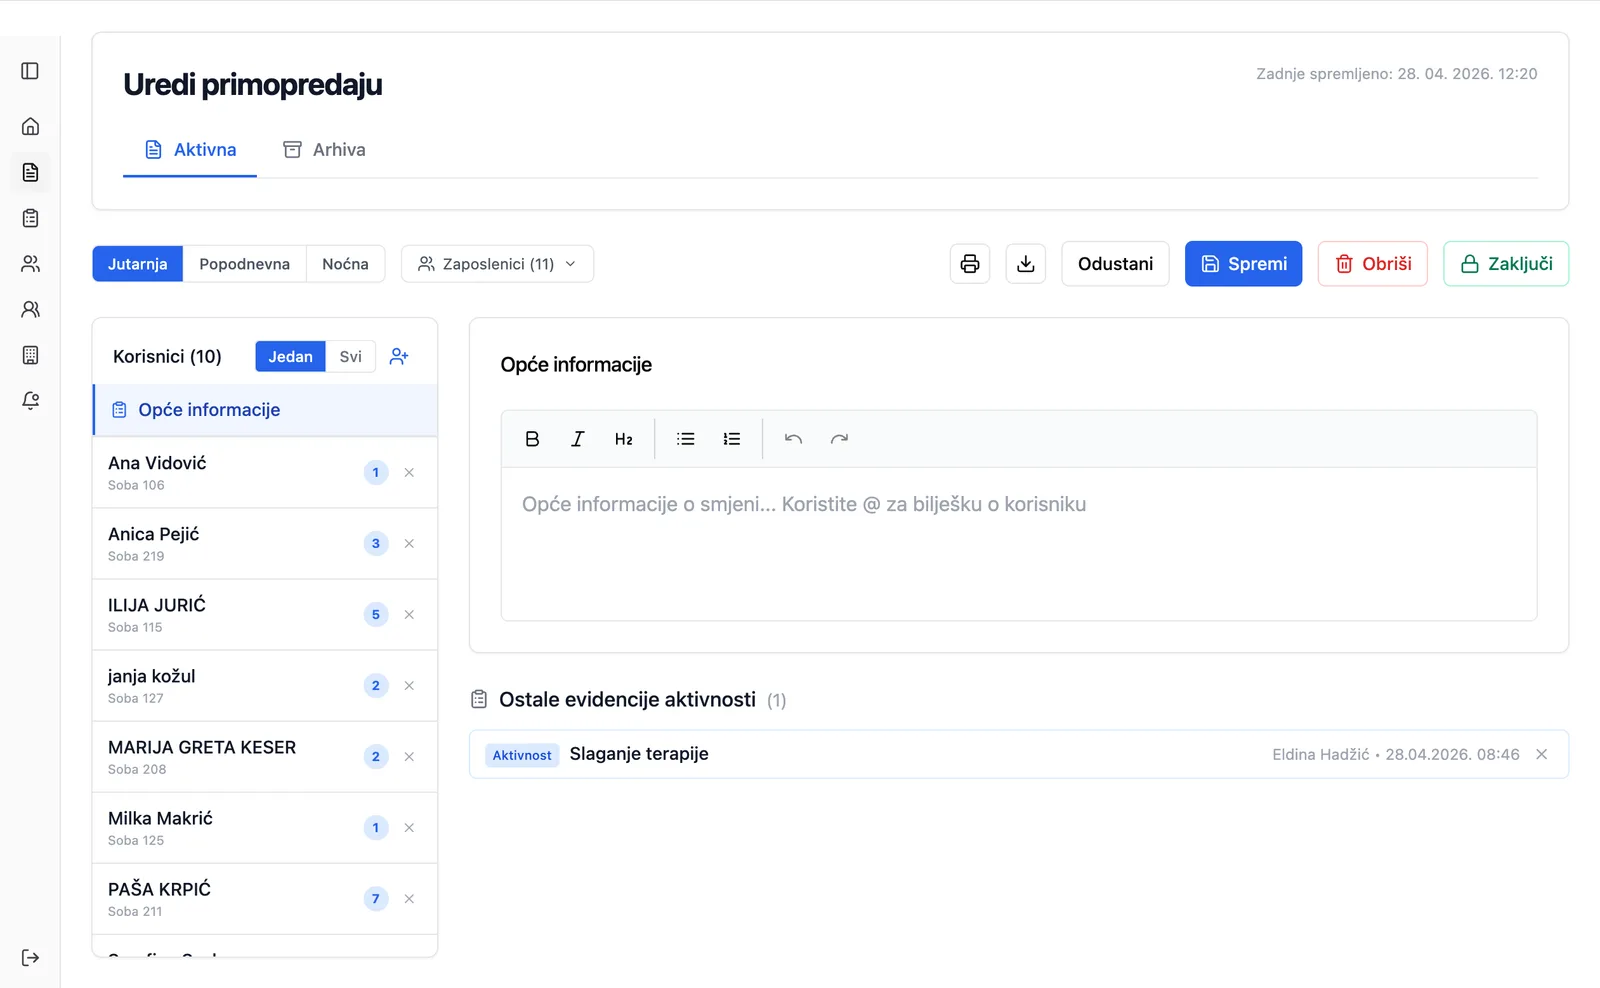Open the building icon in sidebar
The width and height of the screenshot is (1600, 988).
pyautogui.click(x=30, y=355)
